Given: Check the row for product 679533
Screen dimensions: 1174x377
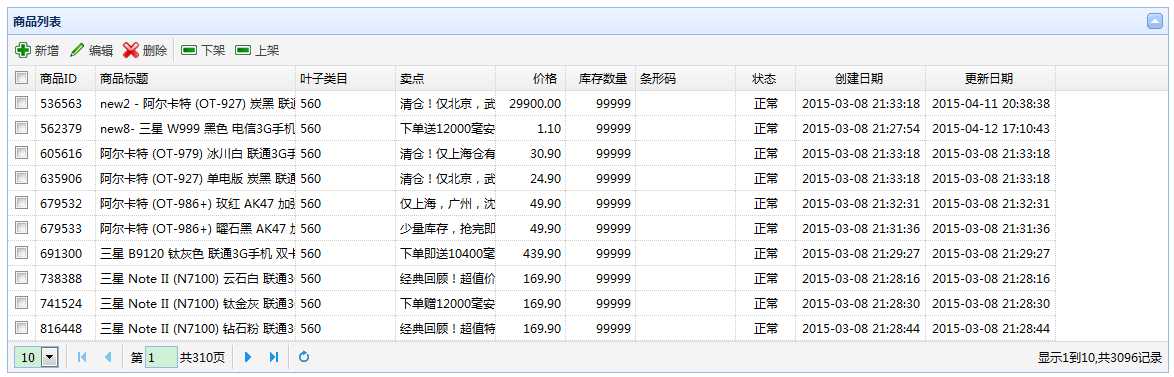Looking at the screenshot, I should [22, 227].
